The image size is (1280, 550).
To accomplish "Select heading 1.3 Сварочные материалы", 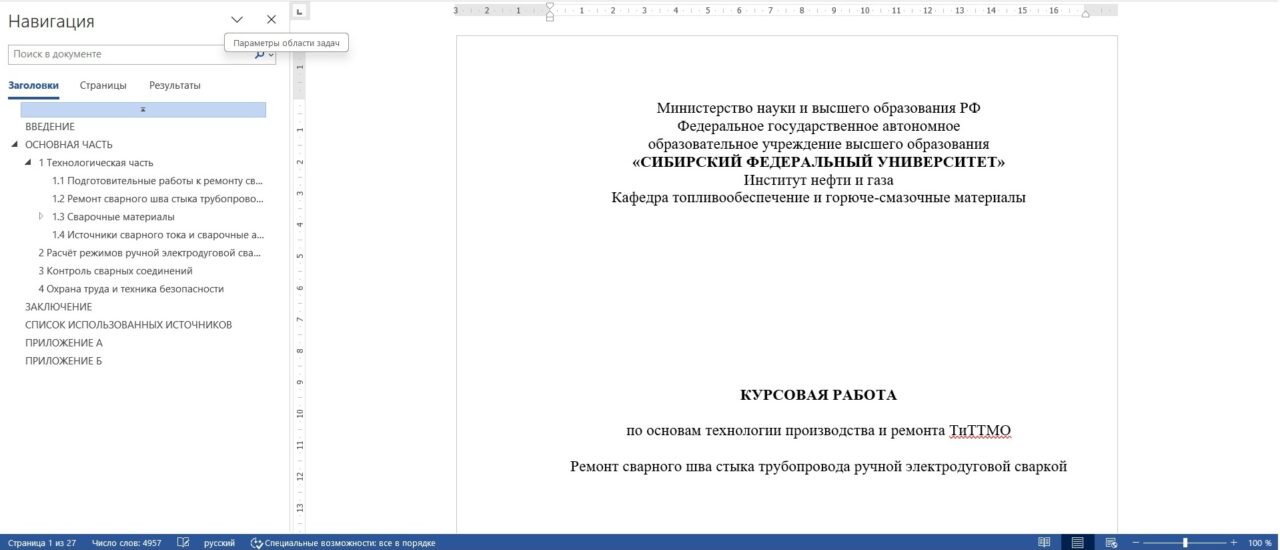I will pos(113,217).
